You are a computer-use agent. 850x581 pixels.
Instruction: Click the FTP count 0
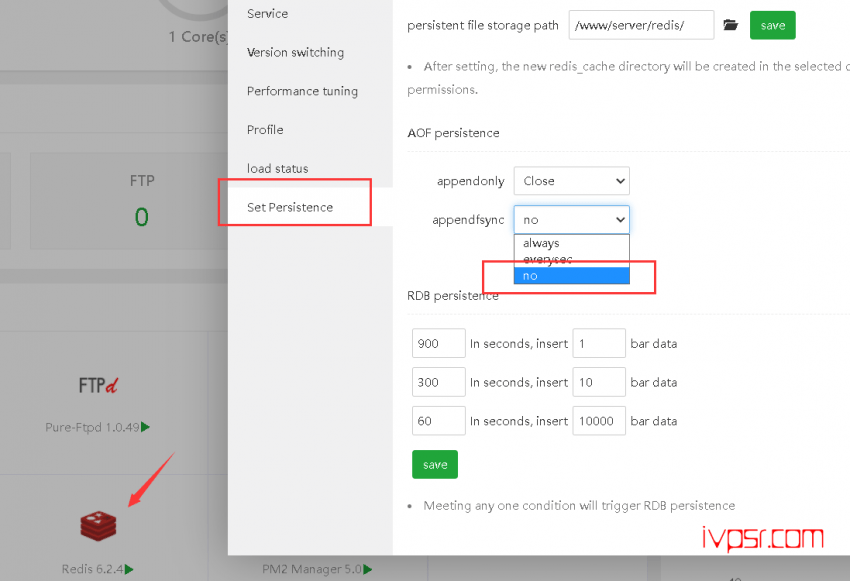[141, 217]
